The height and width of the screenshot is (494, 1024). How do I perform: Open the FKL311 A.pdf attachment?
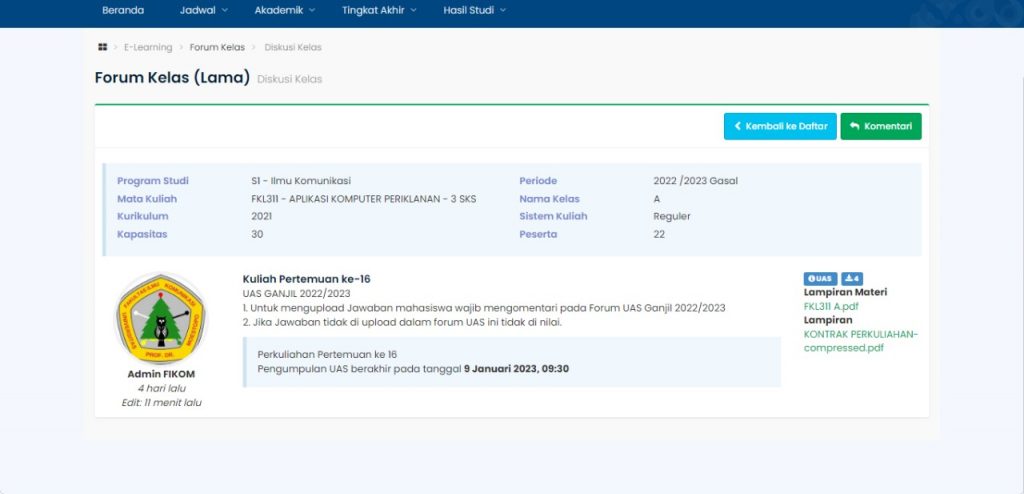[x=831, y=306]
